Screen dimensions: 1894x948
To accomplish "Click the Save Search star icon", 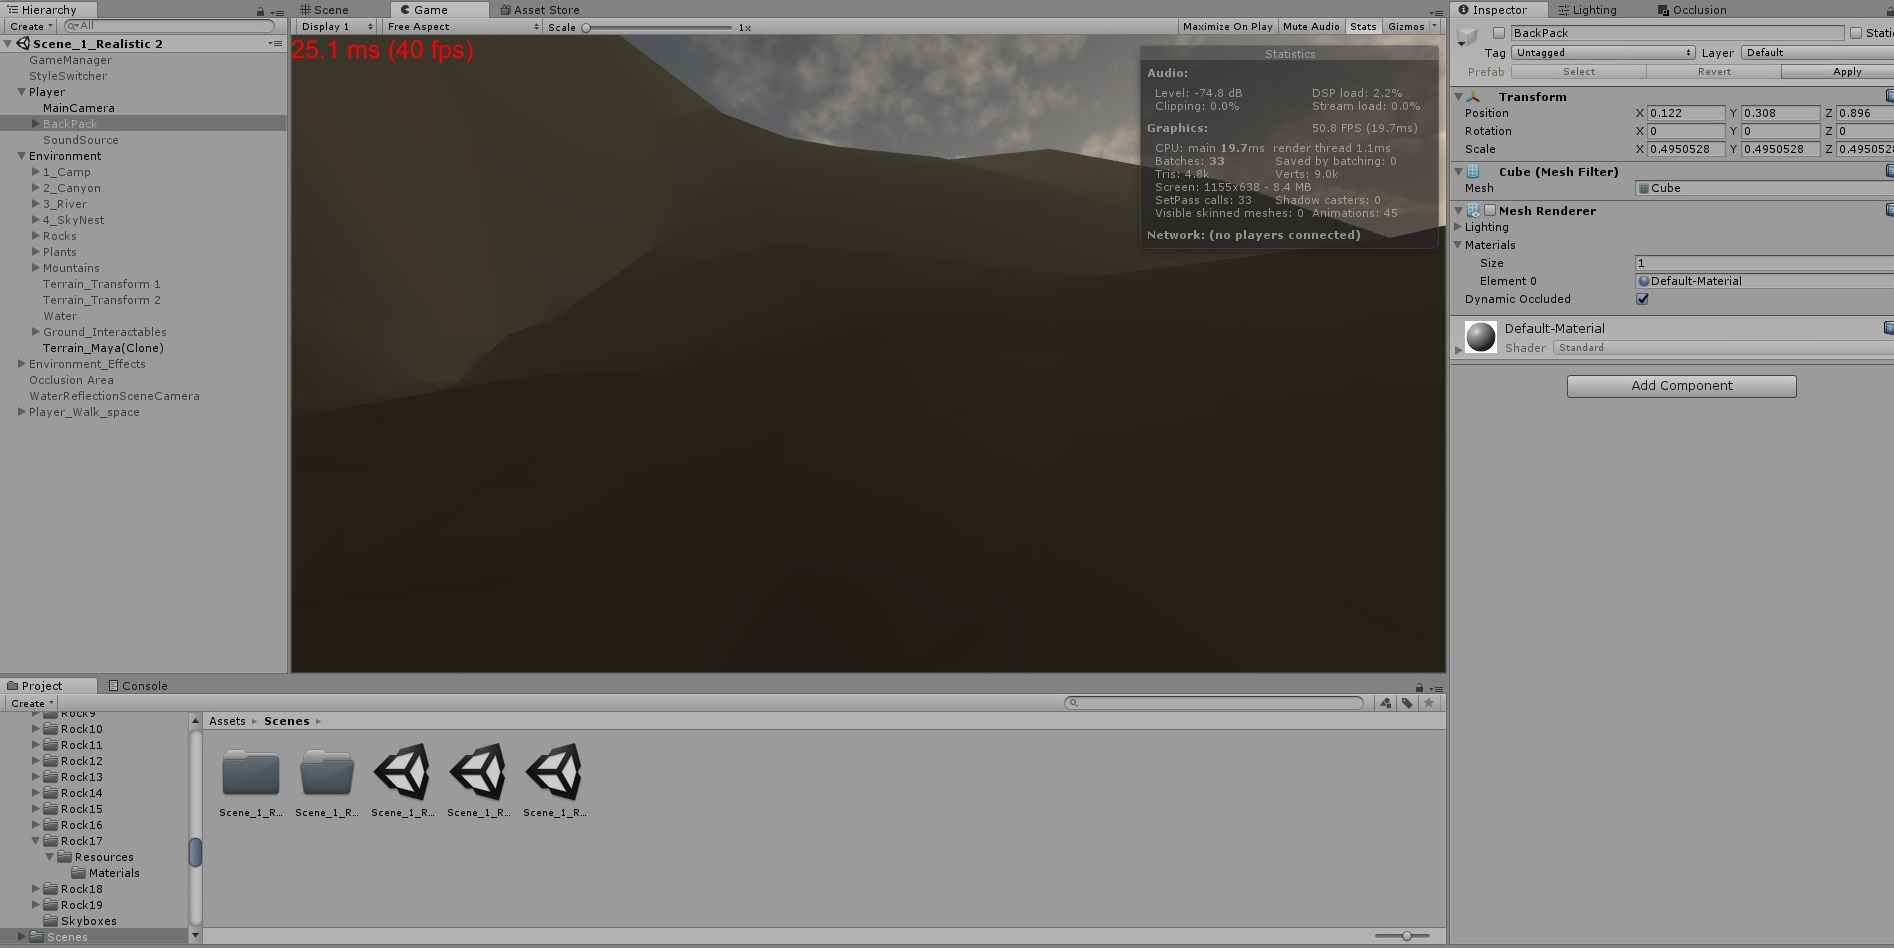I will [1429, 703].
